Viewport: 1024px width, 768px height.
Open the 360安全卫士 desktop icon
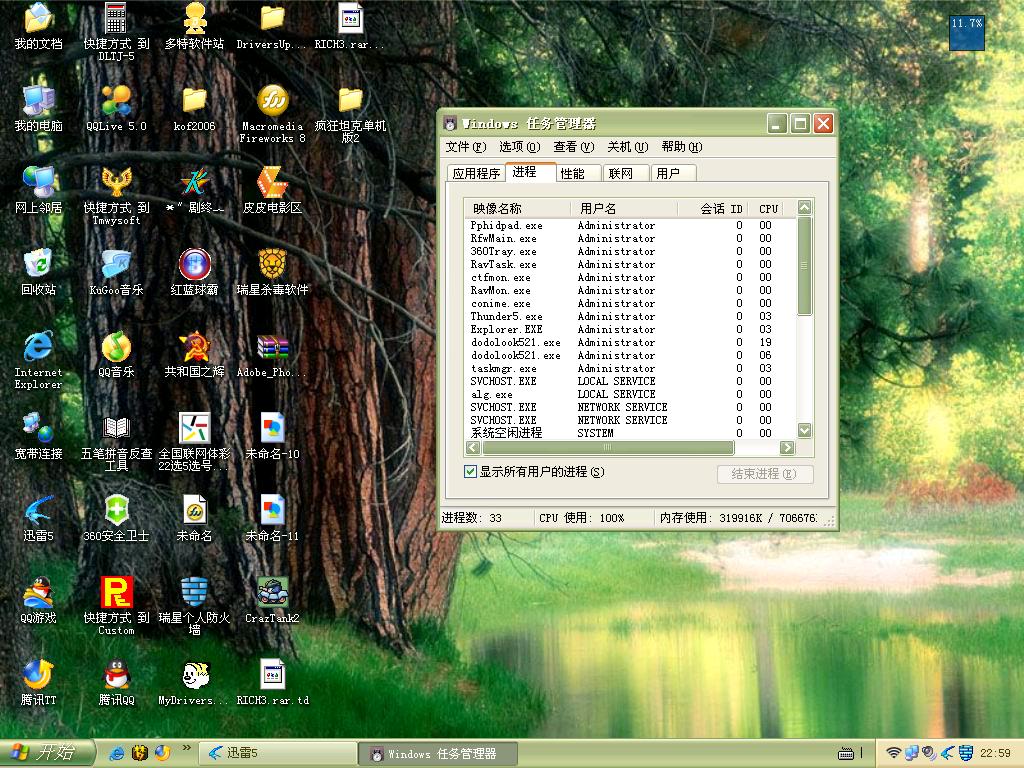pos(116,510)
